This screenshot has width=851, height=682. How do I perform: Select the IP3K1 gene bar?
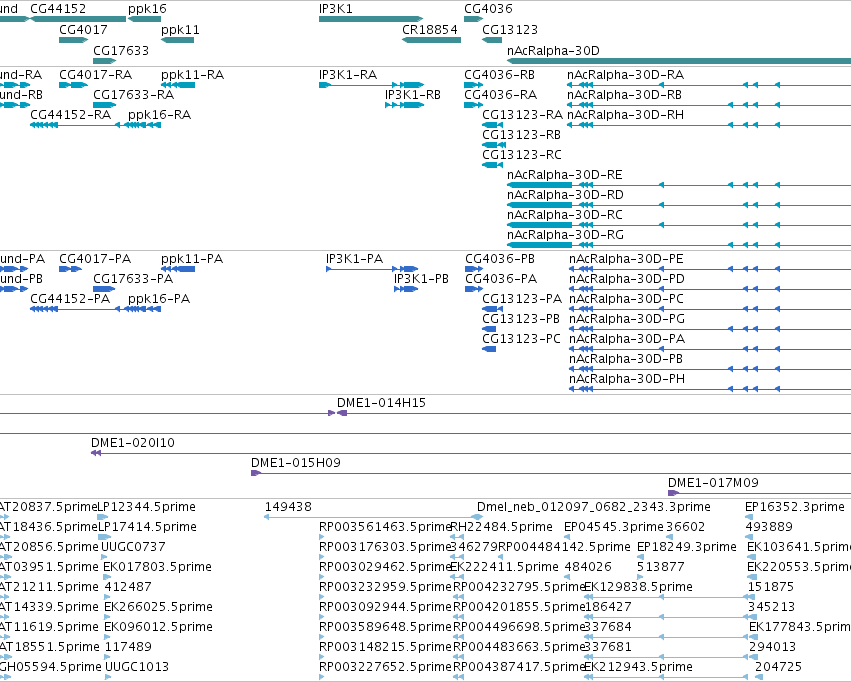pyautogui.click(x=371, y=19)
